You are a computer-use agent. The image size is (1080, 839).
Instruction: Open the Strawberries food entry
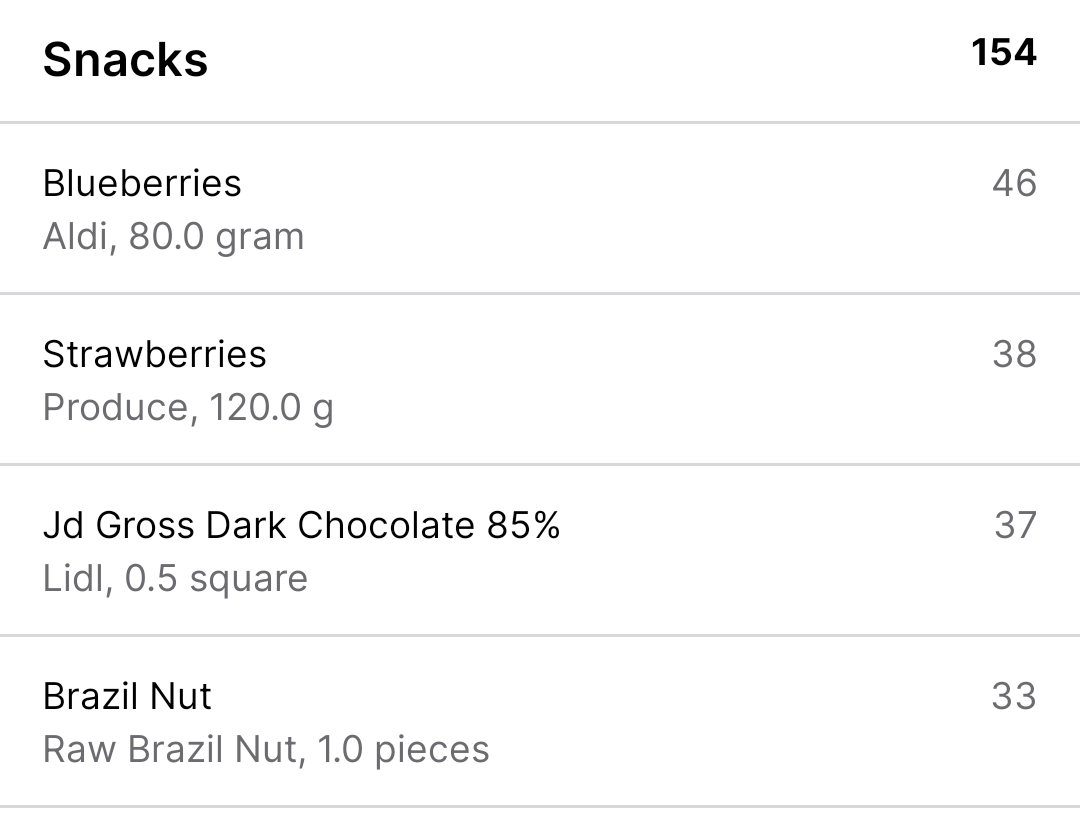pyautogui.click(x=540, y=380)
